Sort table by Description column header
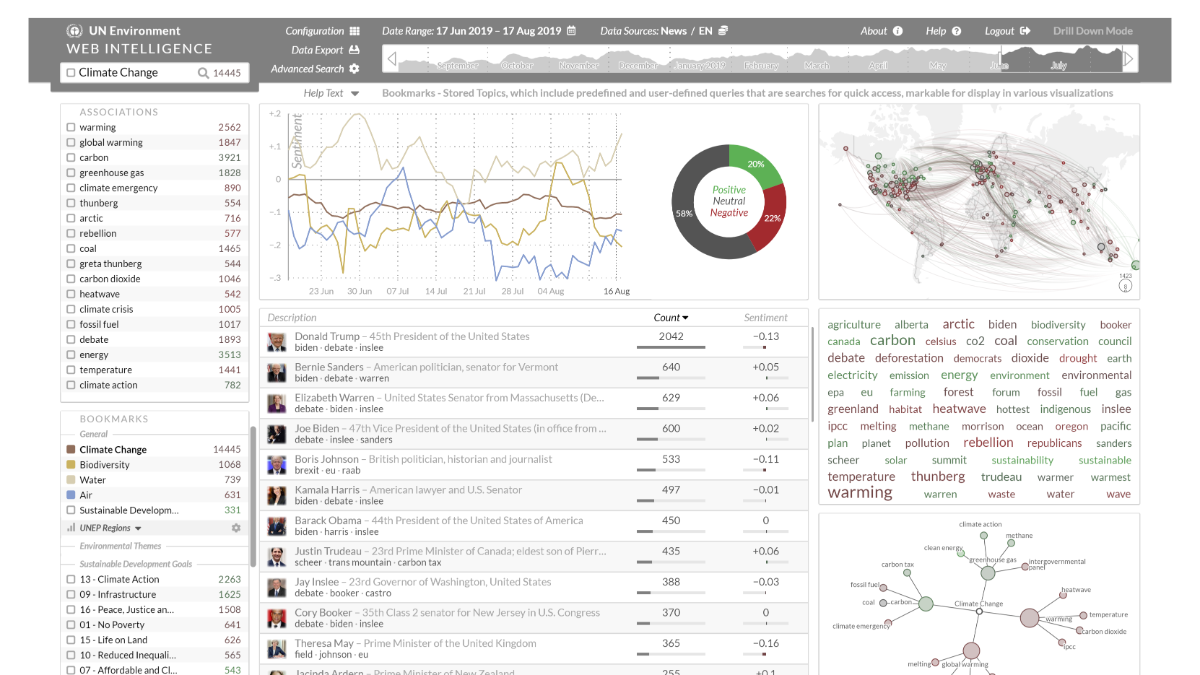 [x=292, y=318]
